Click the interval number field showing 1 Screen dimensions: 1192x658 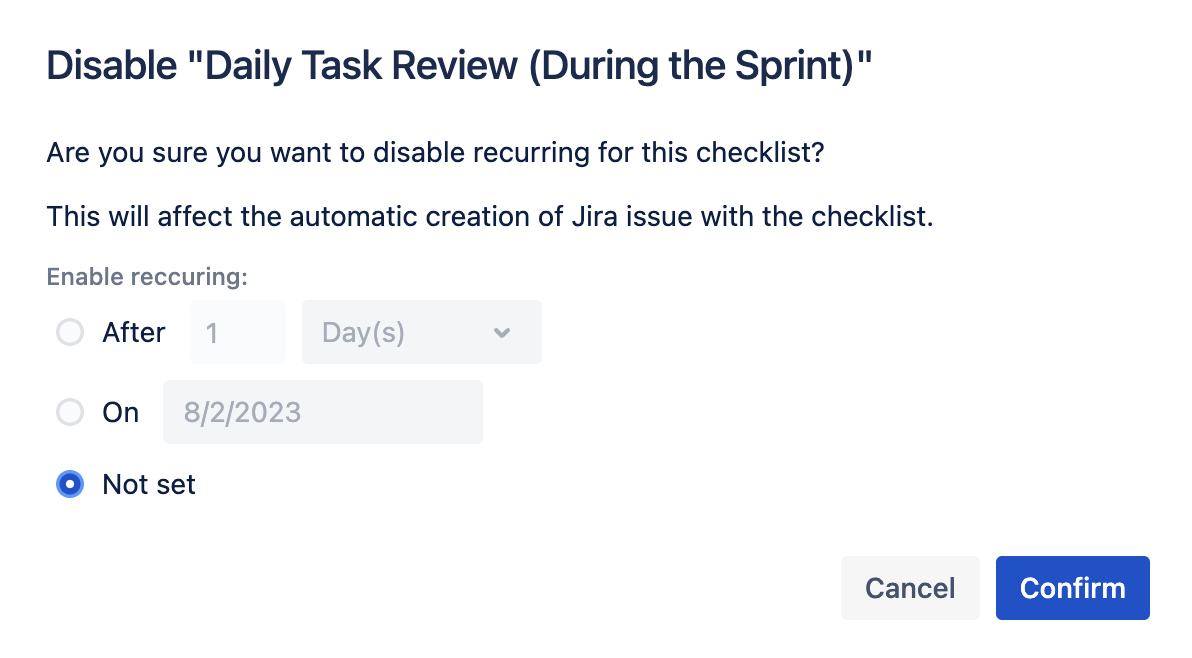pyautogui.click(x=237, y=332)
